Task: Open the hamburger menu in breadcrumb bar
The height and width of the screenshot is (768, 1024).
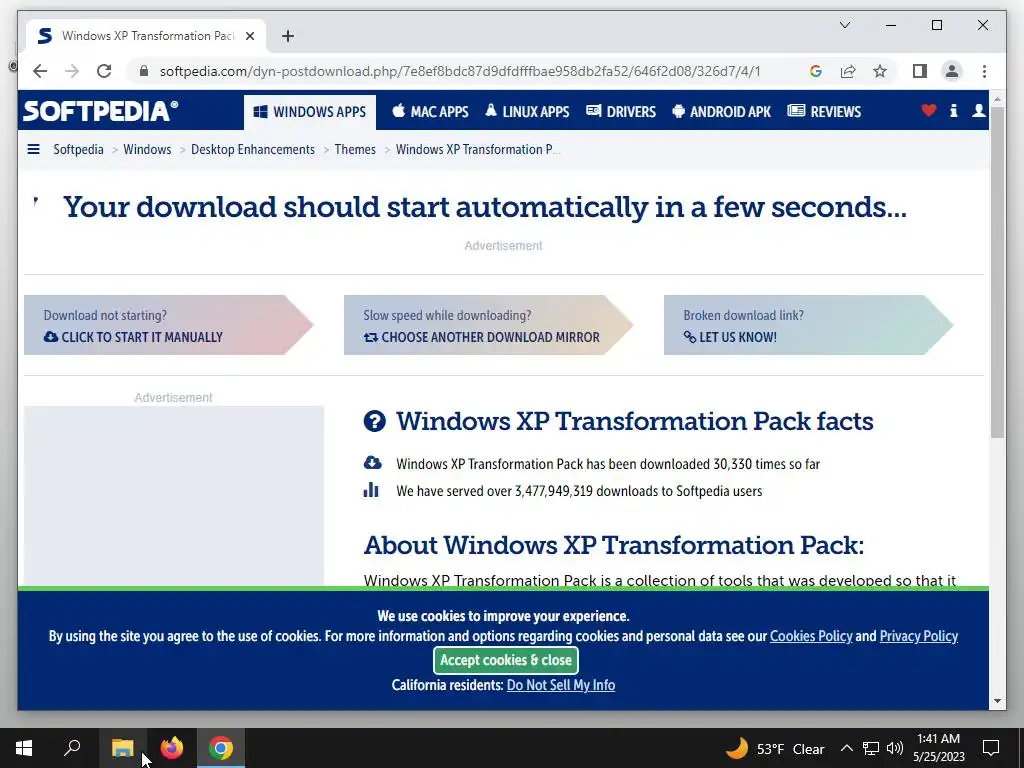Action: [x=33, y=149]
